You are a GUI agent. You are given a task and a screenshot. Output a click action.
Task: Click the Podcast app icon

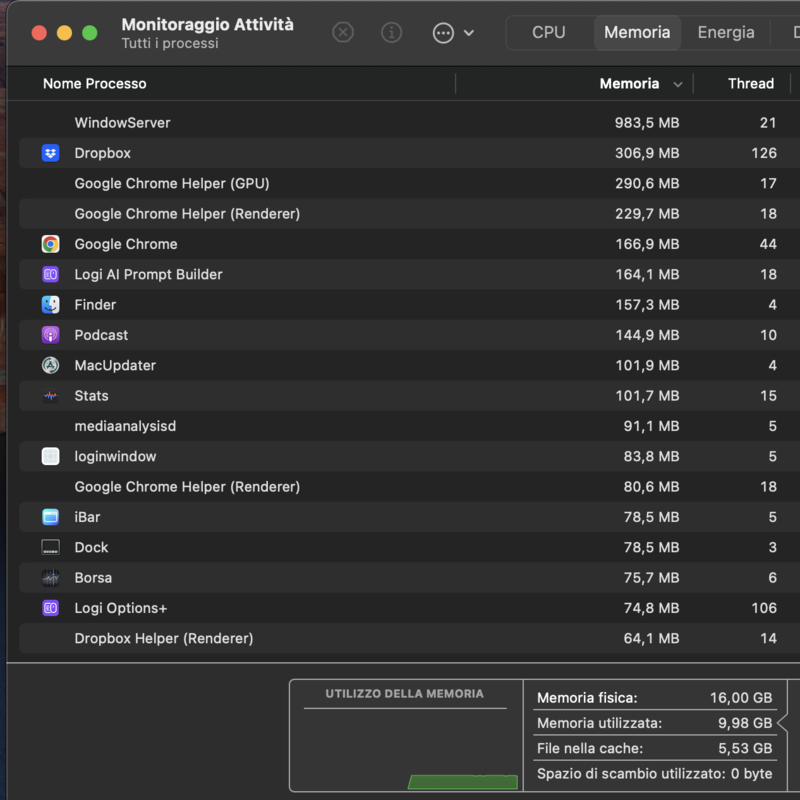point(51,335)
